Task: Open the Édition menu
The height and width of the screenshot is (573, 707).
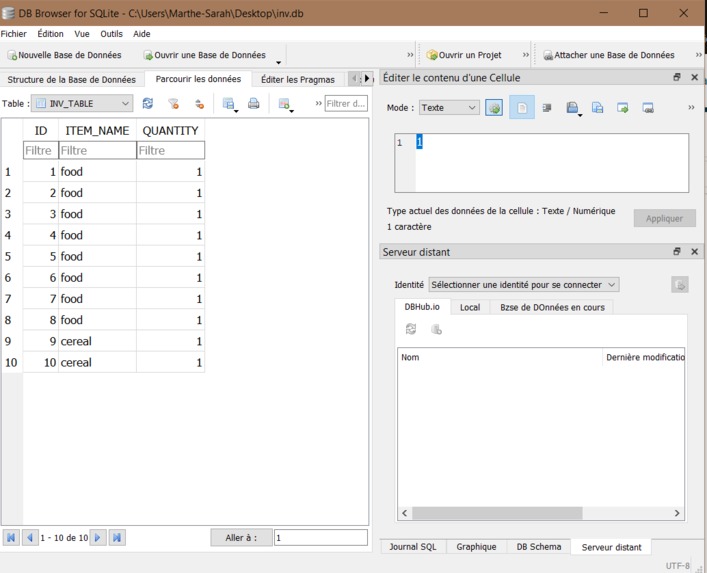Action: coord(50,34)
